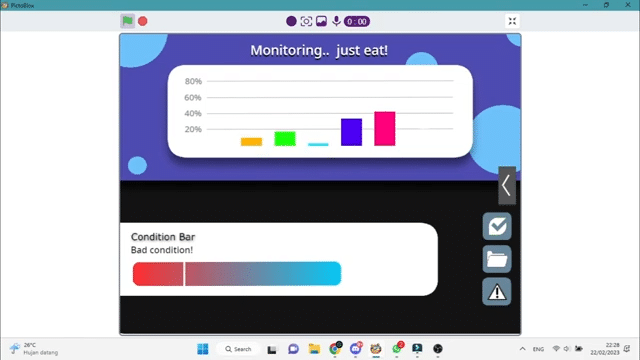Screen dimensions: 640x360
Task: Open the image gallery icon in toolbar
Action: pos(321,21)
